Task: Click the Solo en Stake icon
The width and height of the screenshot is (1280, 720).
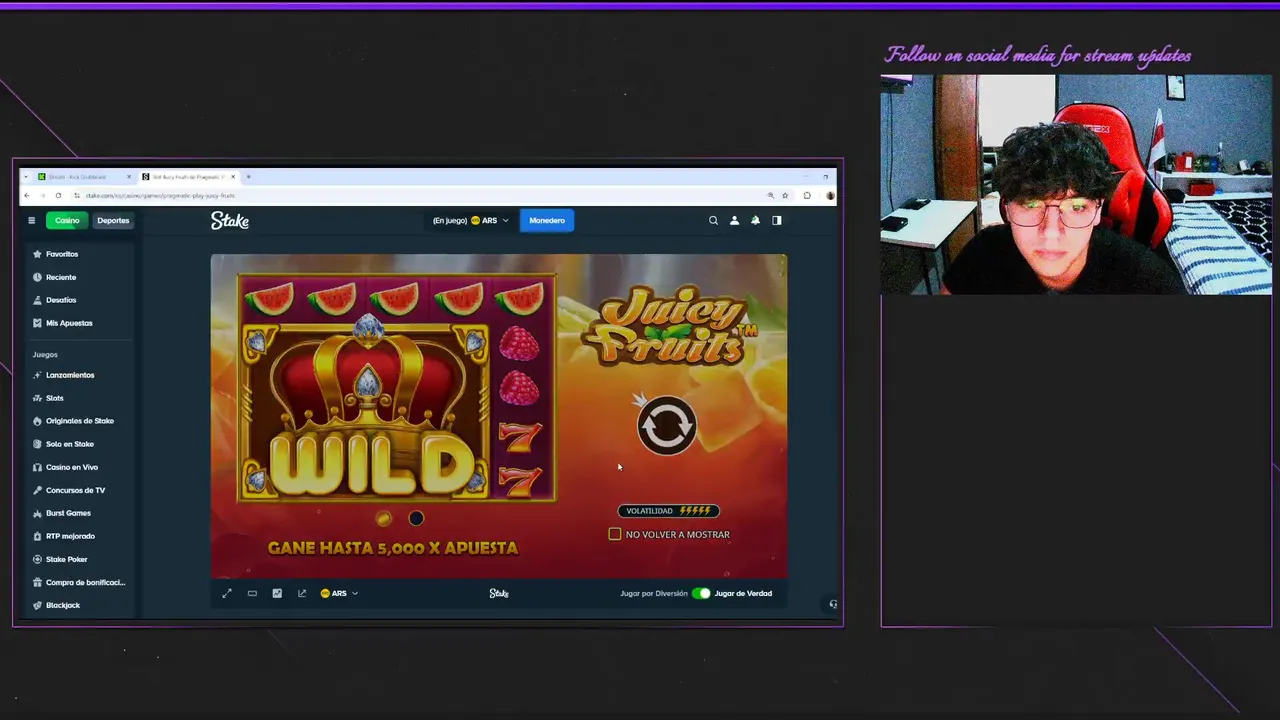Action: [37, 444]
